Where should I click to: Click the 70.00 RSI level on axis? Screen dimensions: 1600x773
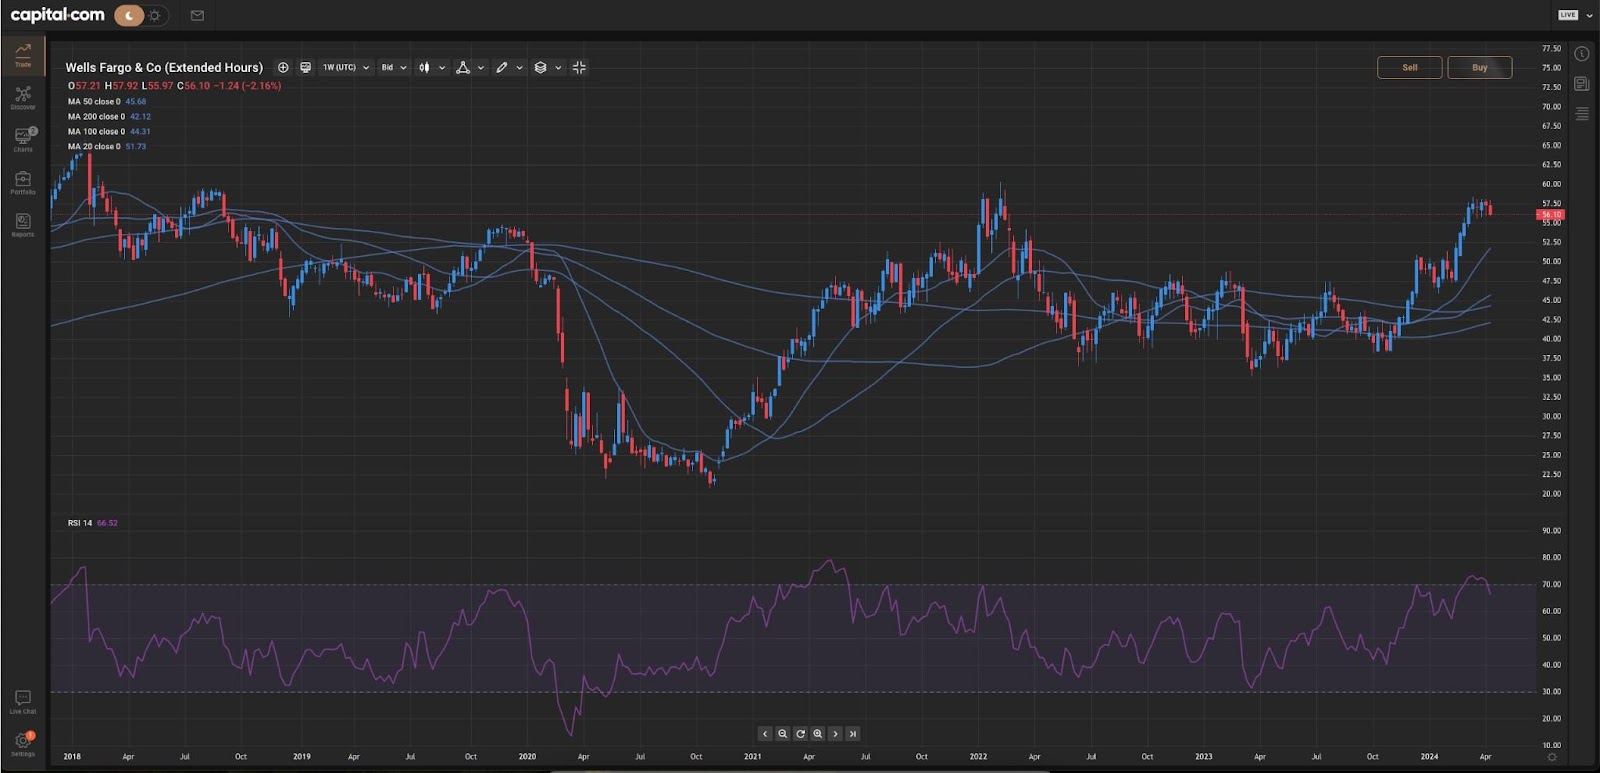(x=1551, y=584)
